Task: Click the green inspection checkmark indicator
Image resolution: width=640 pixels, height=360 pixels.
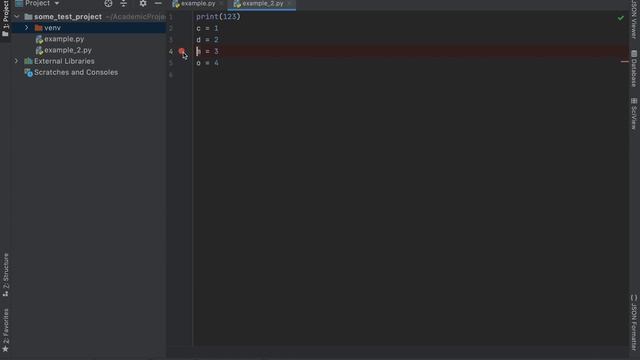Action: [620, 18]
